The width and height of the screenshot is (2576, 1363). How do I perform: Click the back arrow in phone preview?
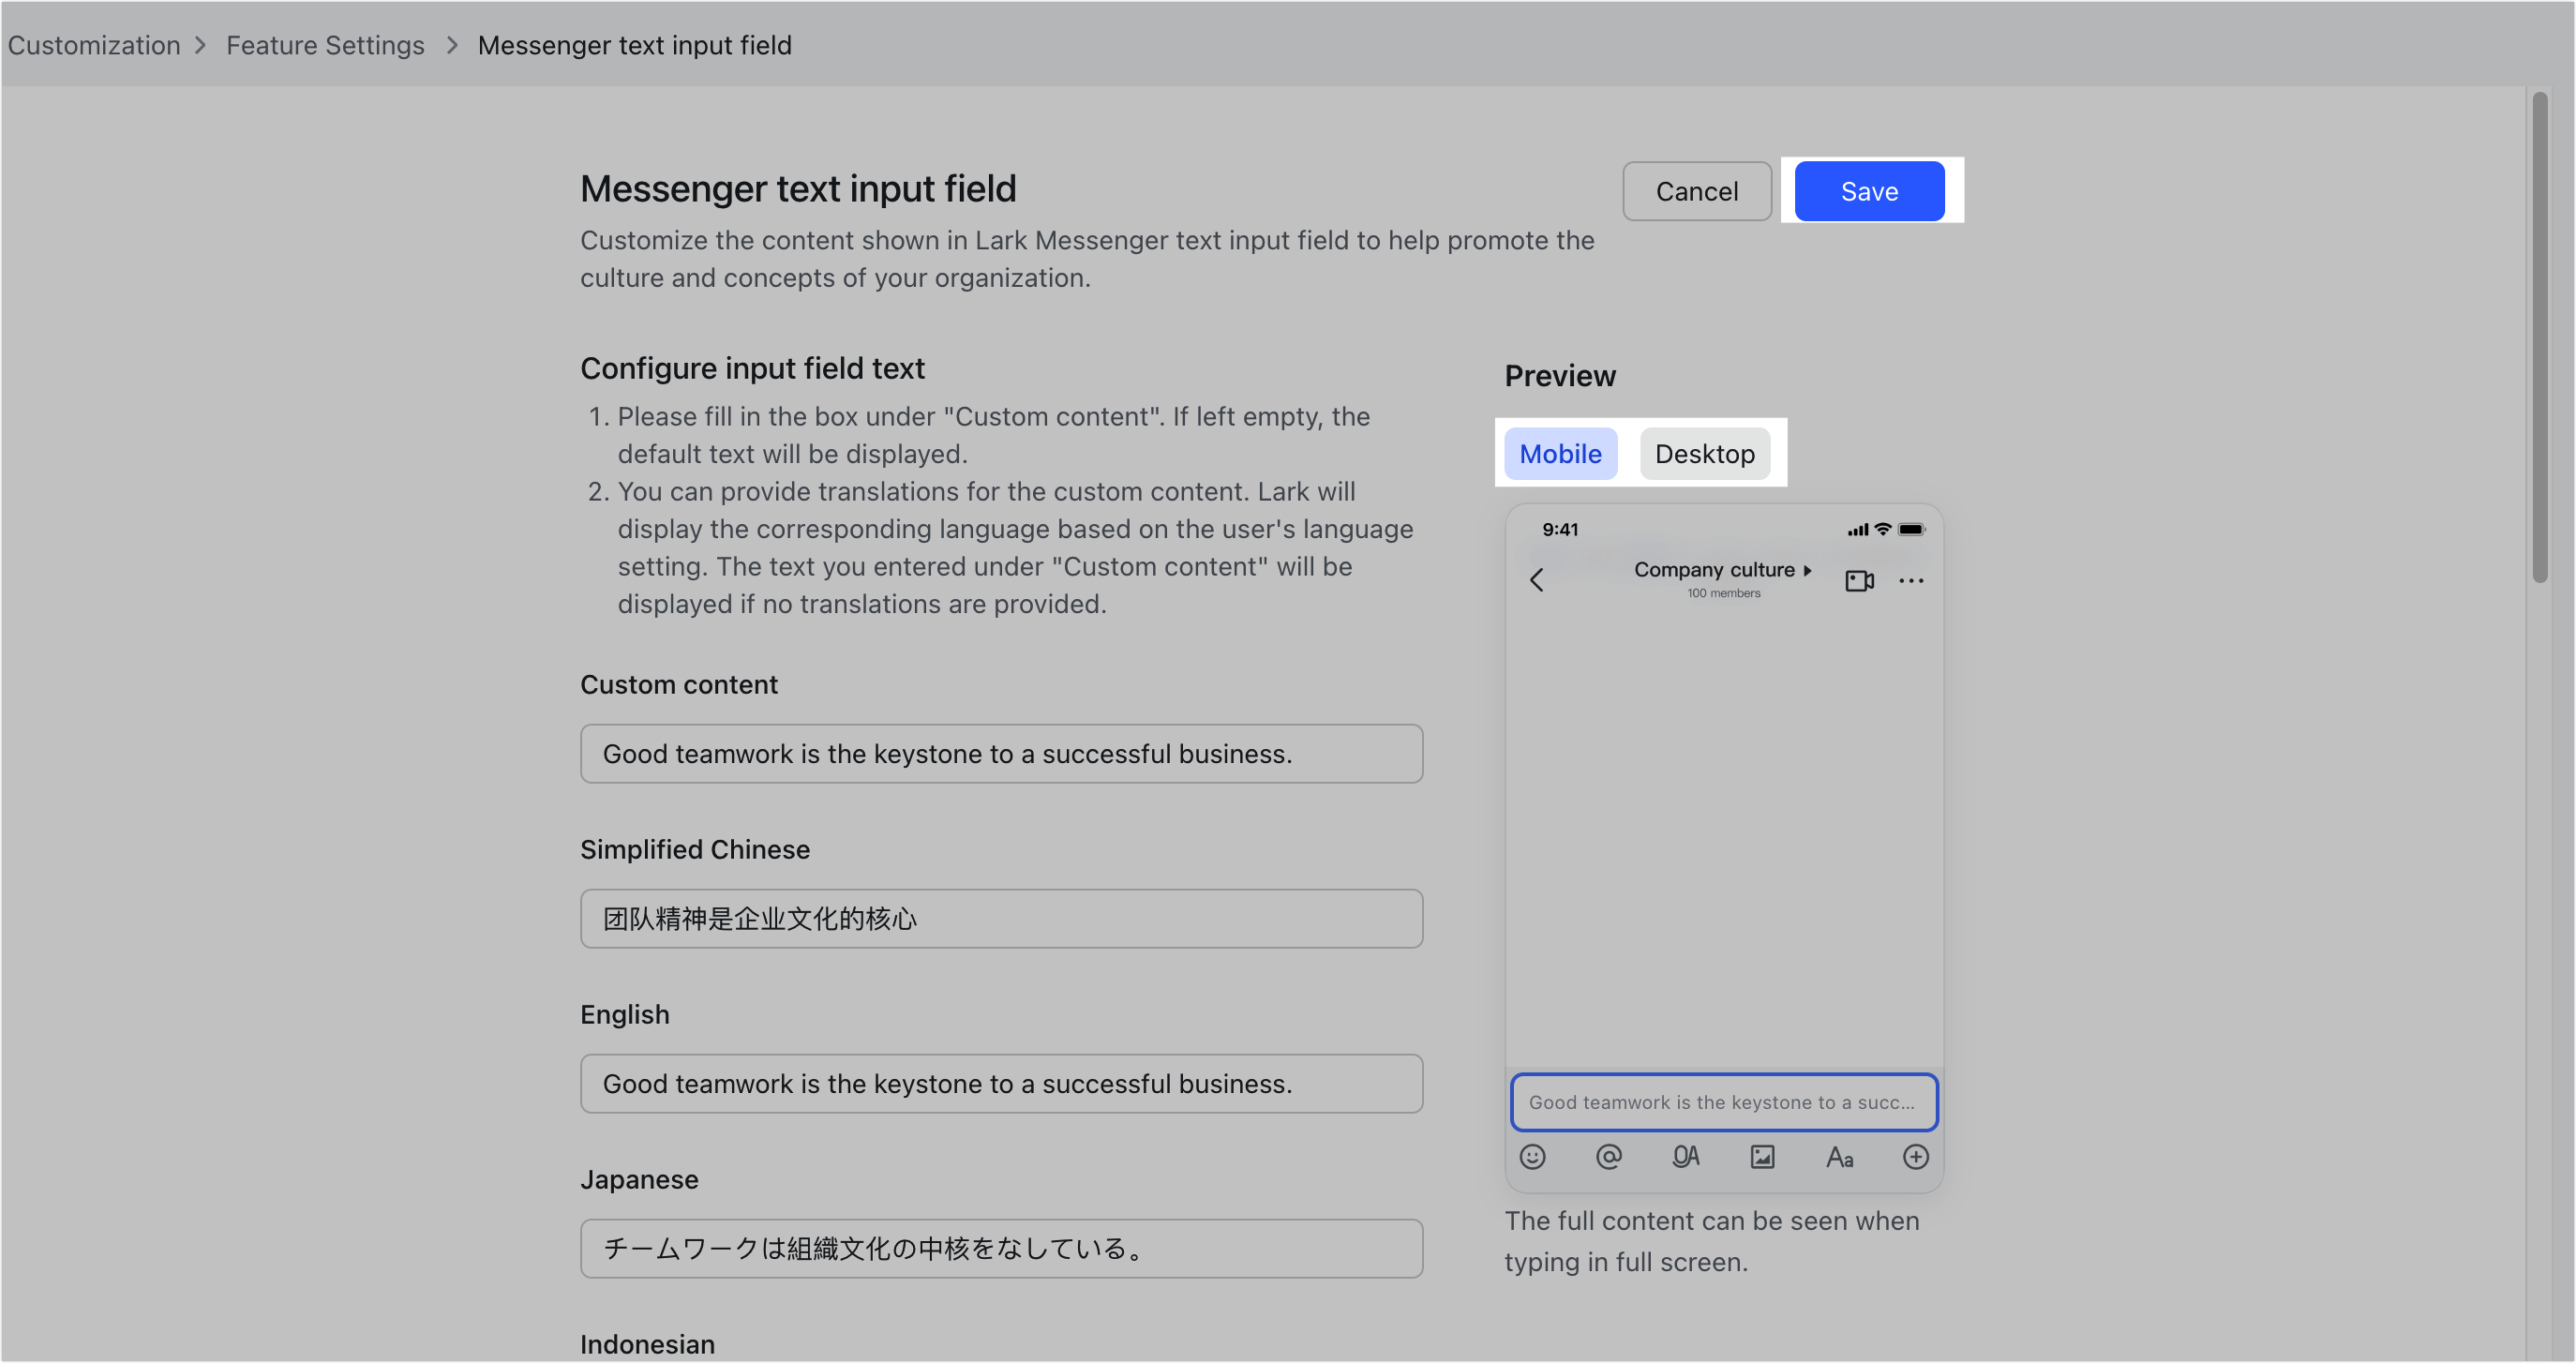coord(1537,580)
